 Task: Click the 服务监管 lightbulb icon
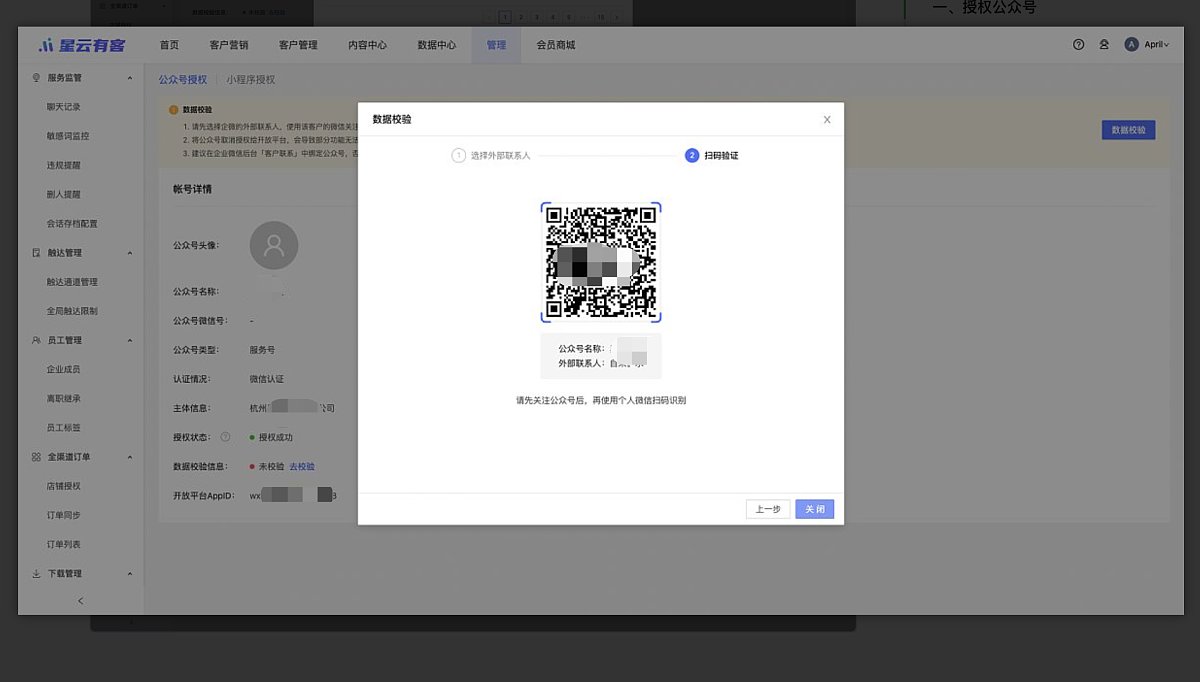click(x=37, y=77)
